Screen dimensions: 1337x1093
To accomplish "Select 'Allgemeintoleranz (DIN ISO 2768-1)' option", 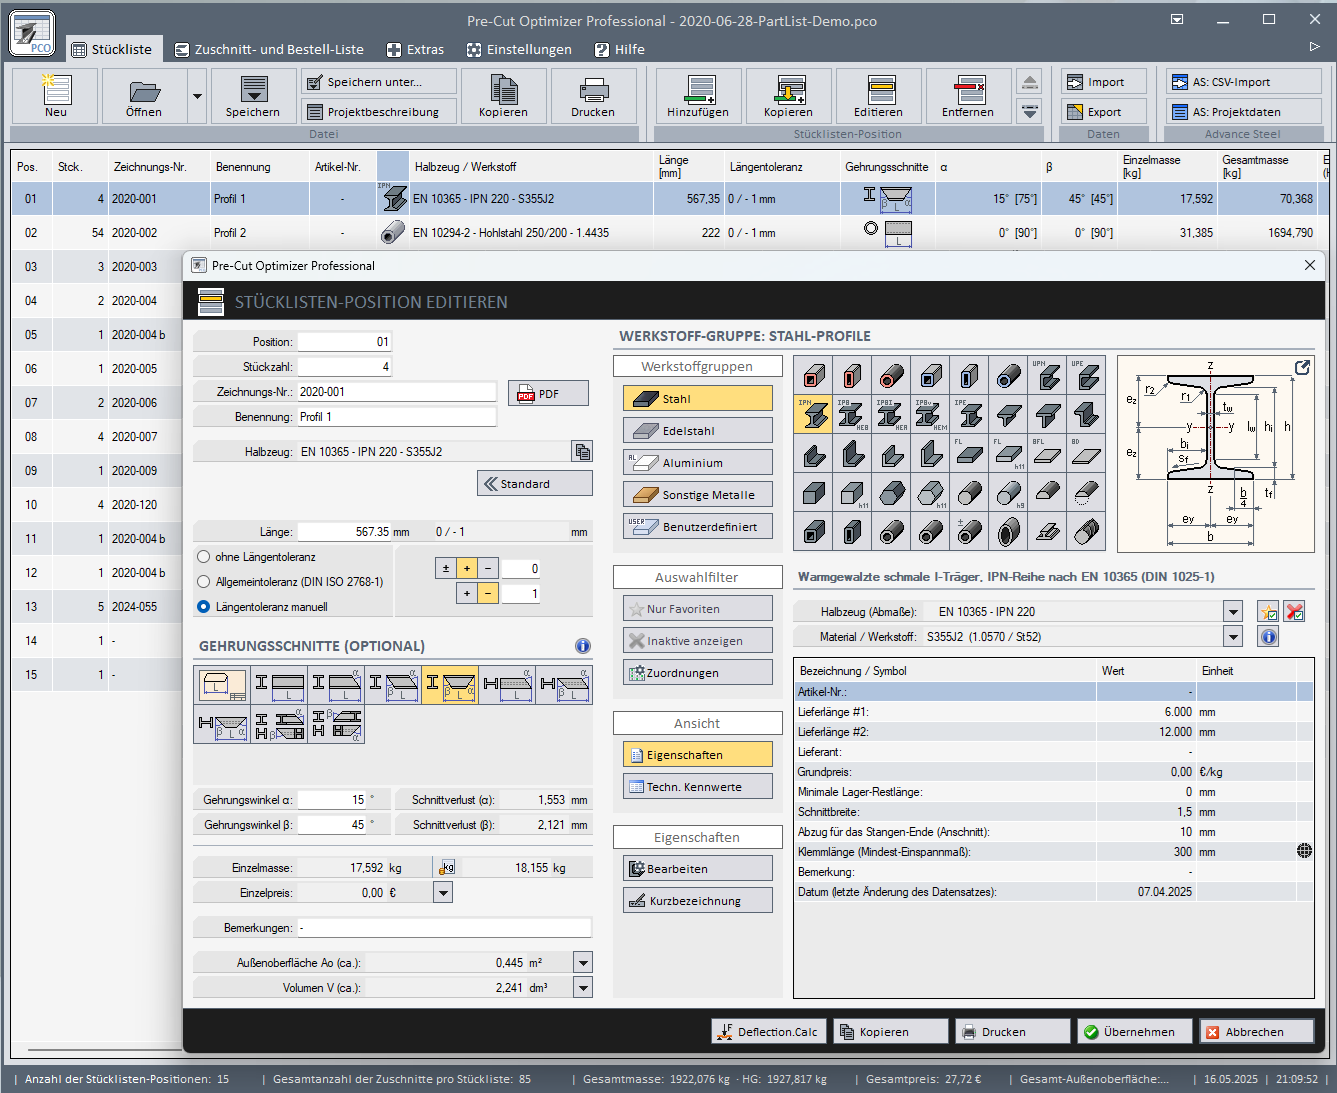I will pyautogui.click(x=204, y=582).
